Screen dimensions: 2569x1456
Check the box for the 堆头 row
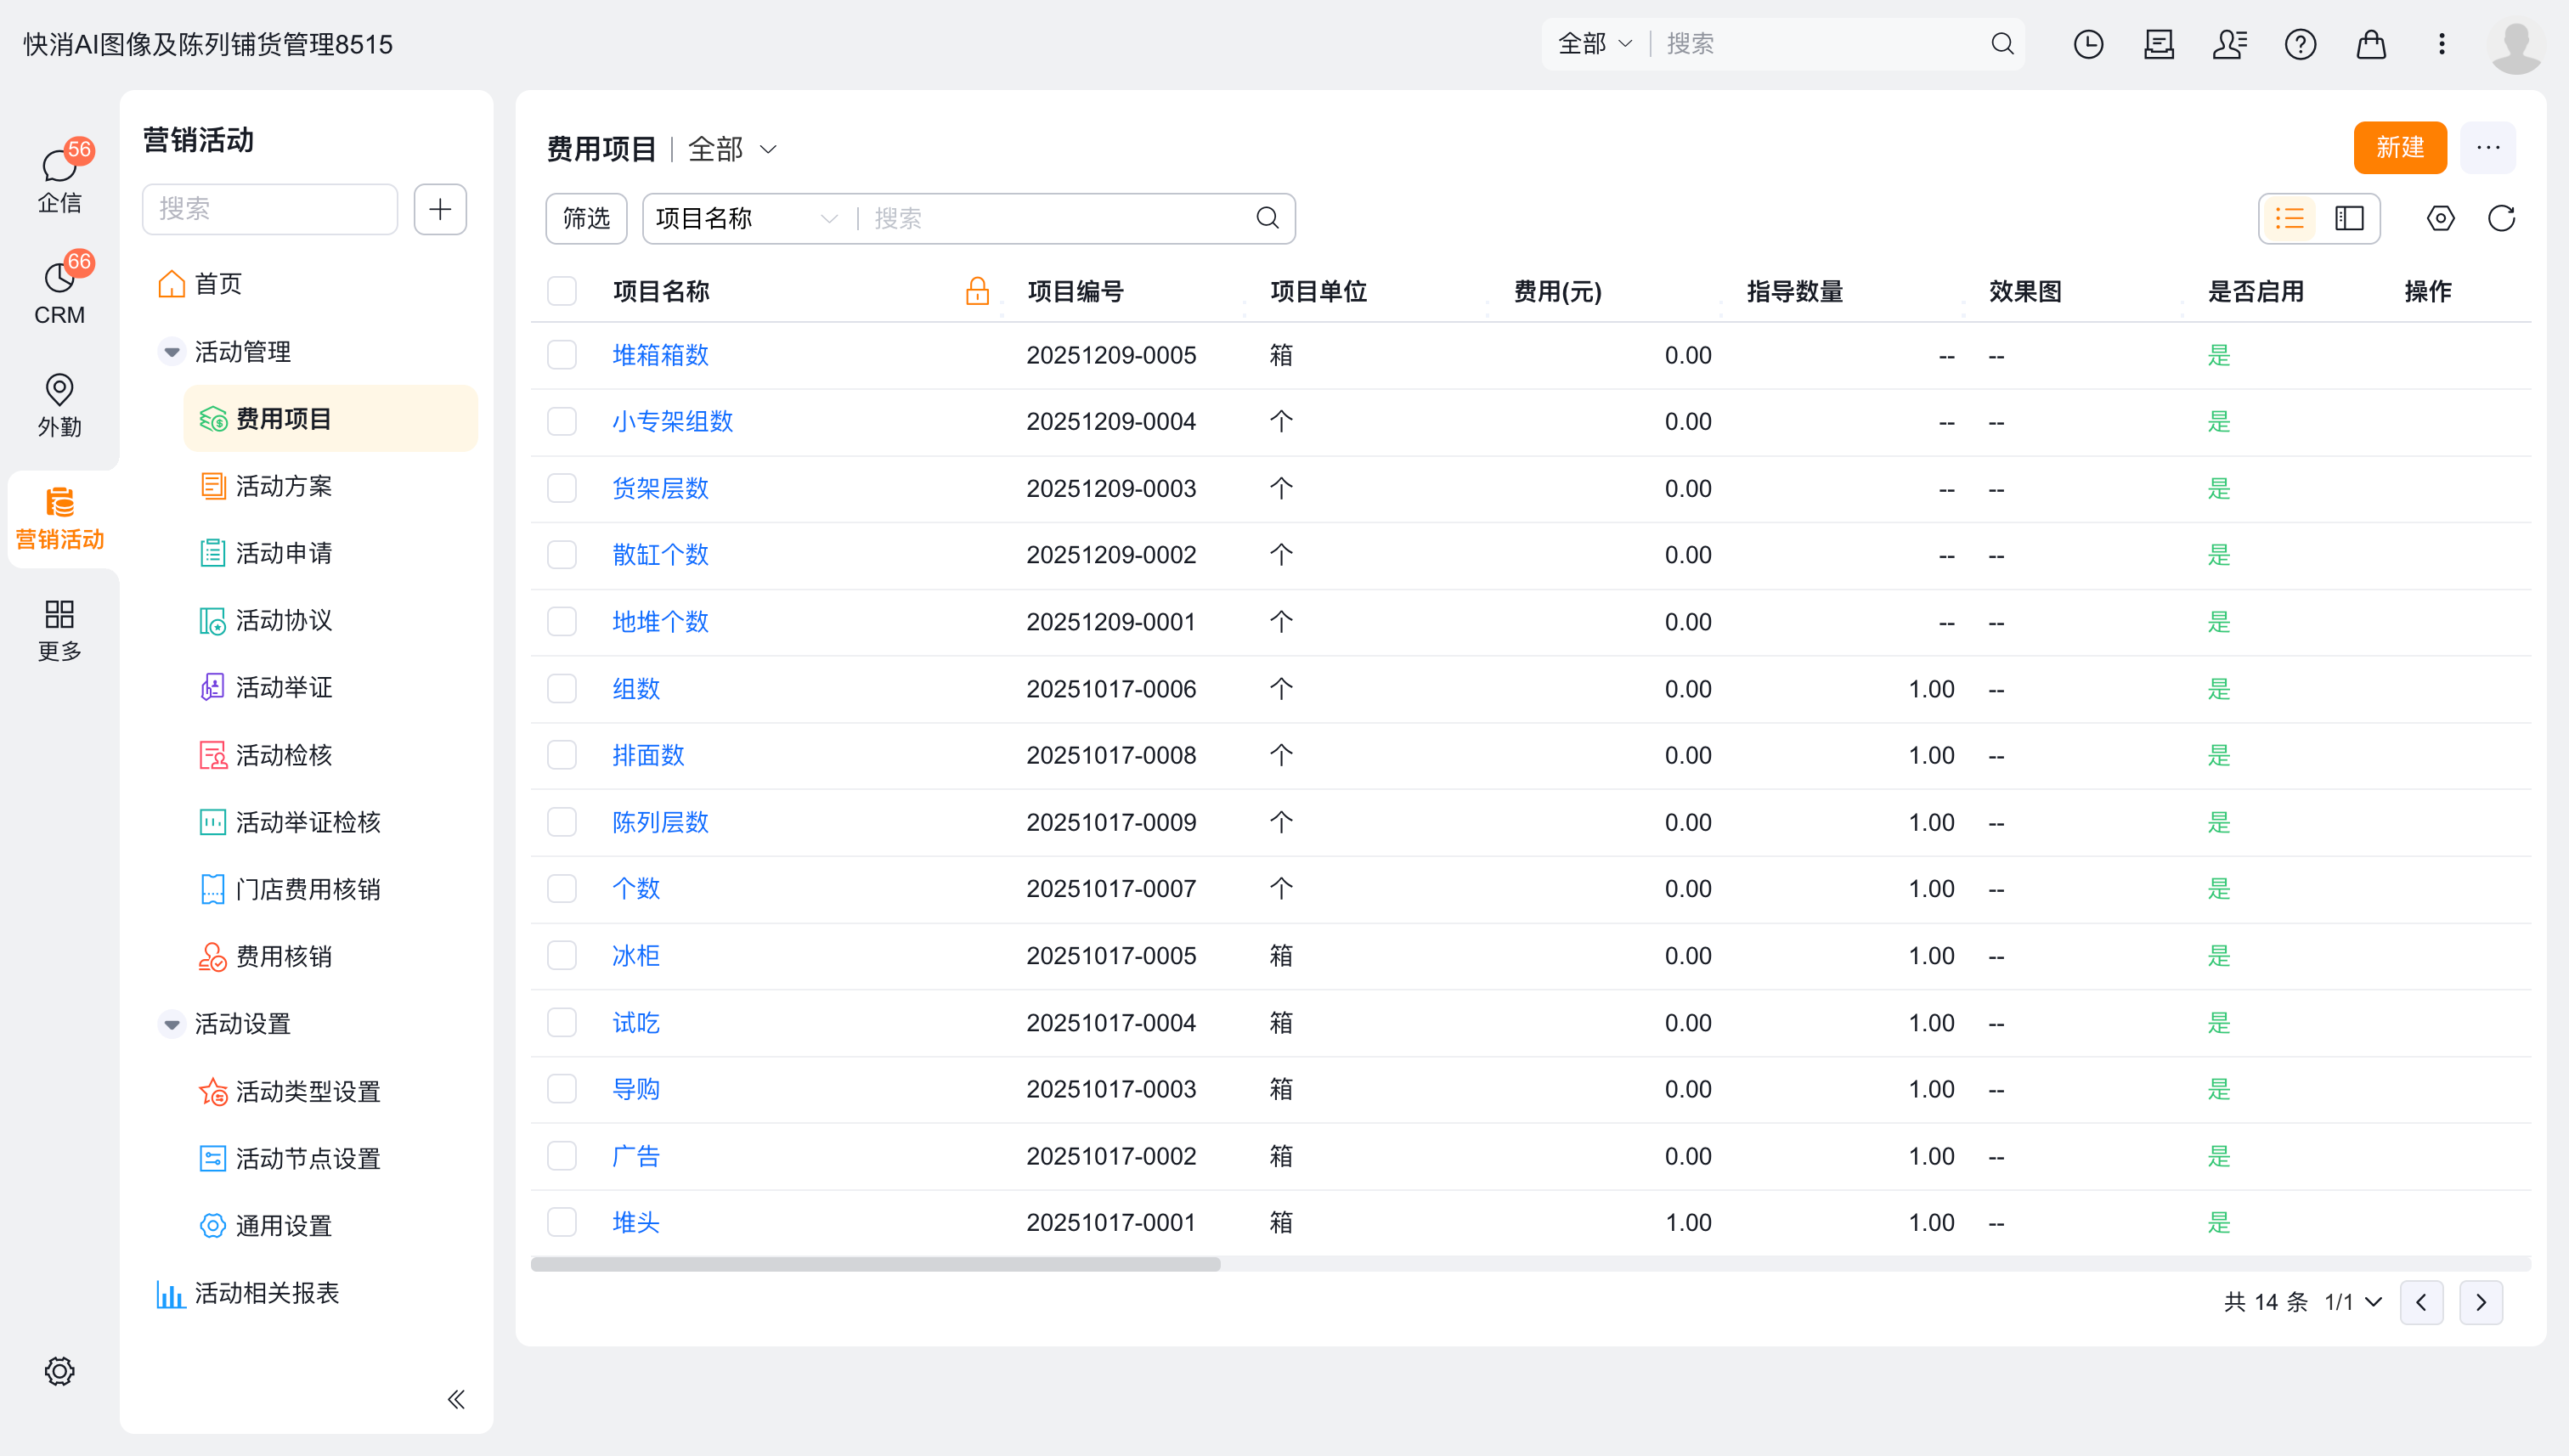562,1222
